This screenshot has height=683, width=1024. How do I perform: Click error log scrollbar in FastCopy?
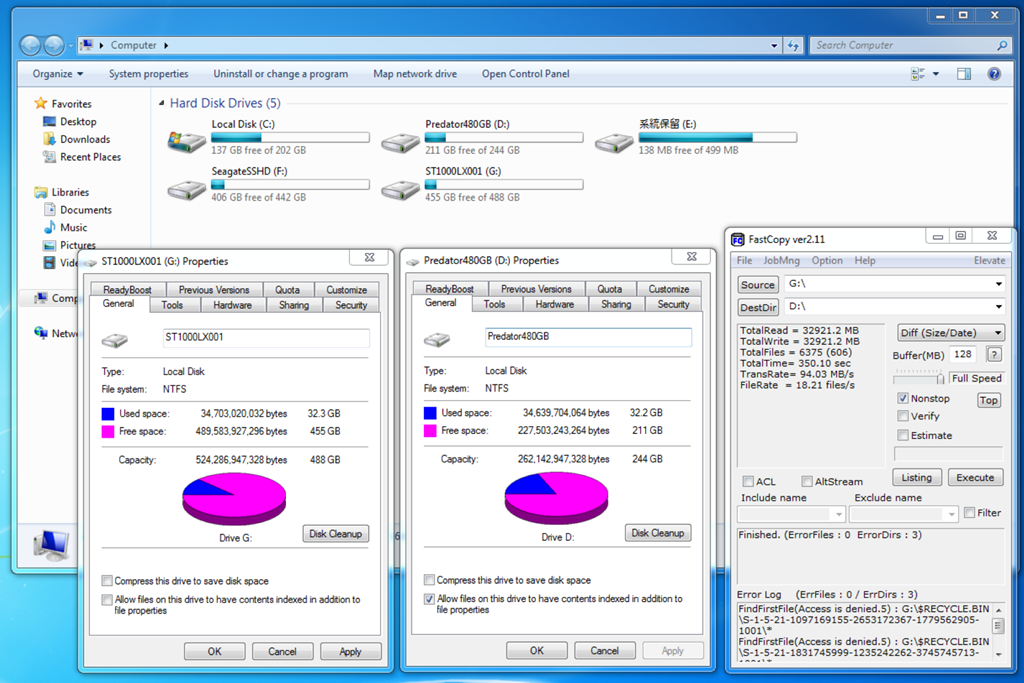[x=999, y=631]
